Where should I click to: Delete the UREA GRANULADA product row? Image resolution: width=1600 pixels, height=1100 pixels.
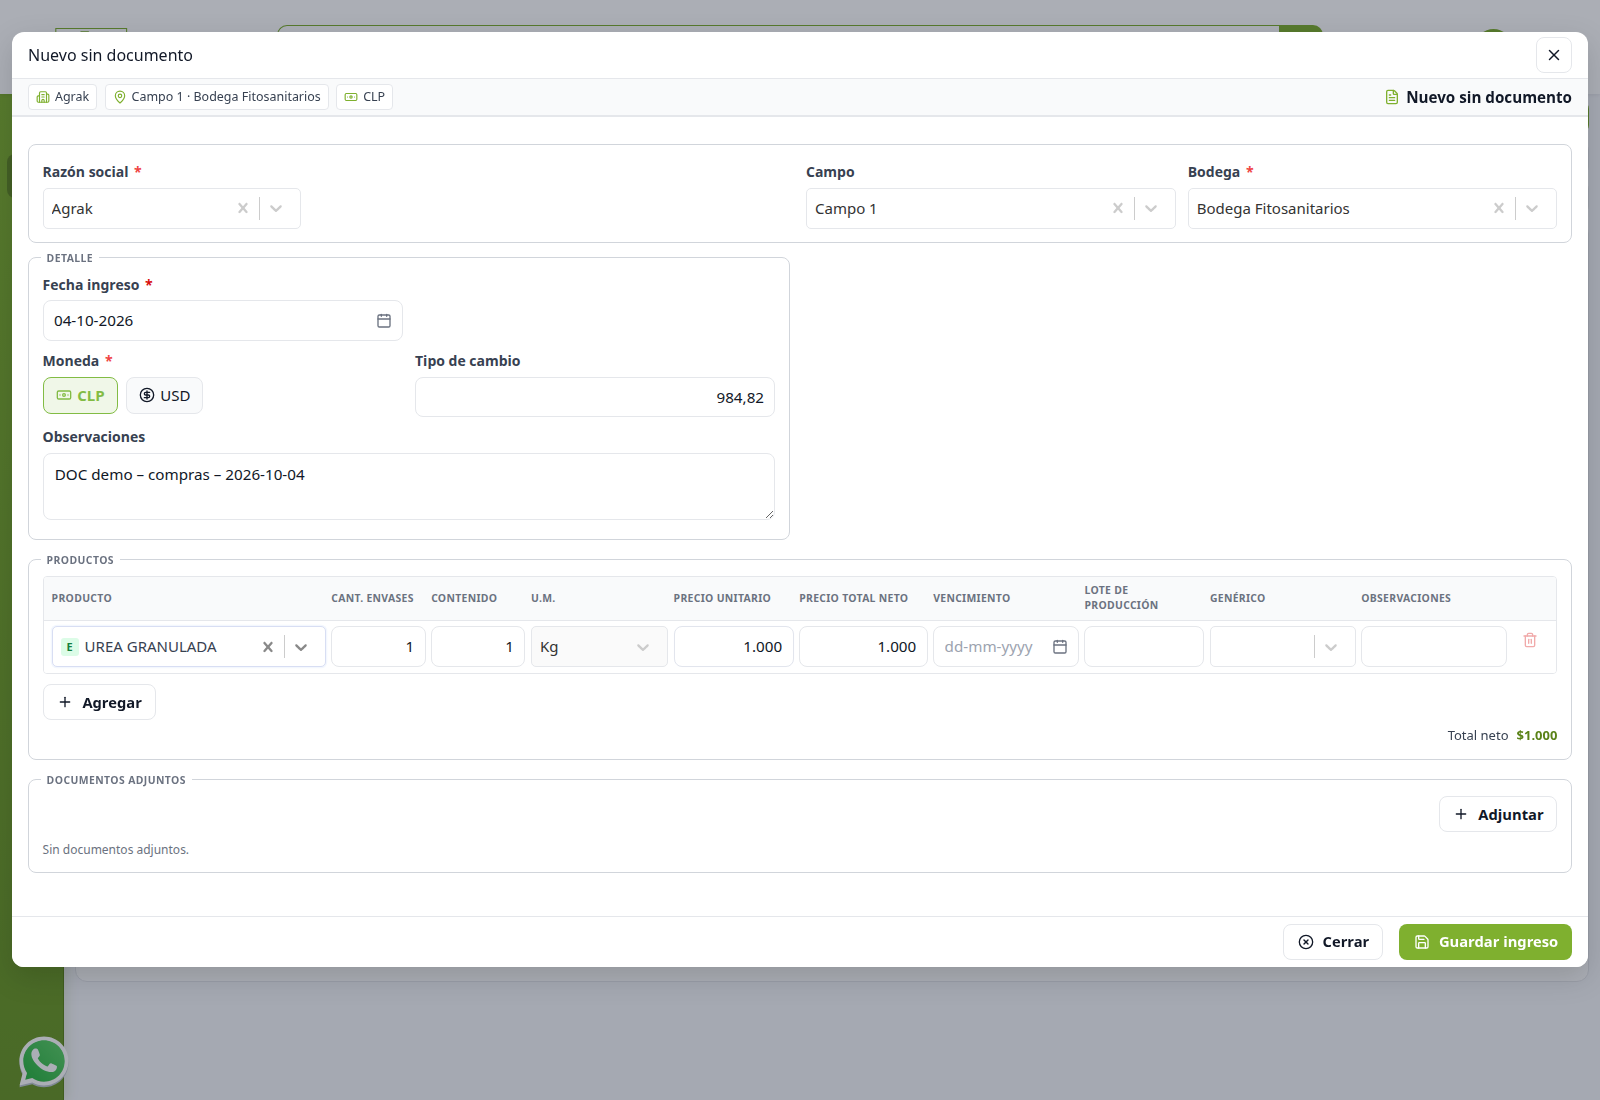tap(1530, 640)
